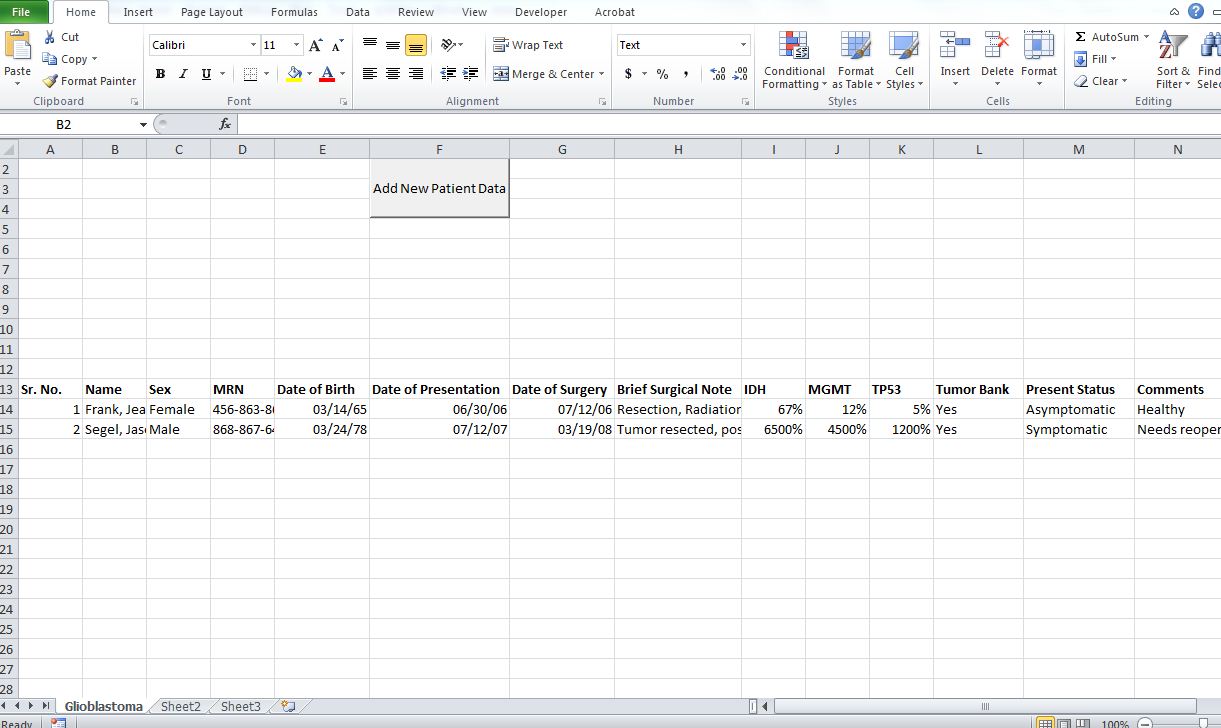Click the yellow Fill Color swatch

click(x=294, y=74)
